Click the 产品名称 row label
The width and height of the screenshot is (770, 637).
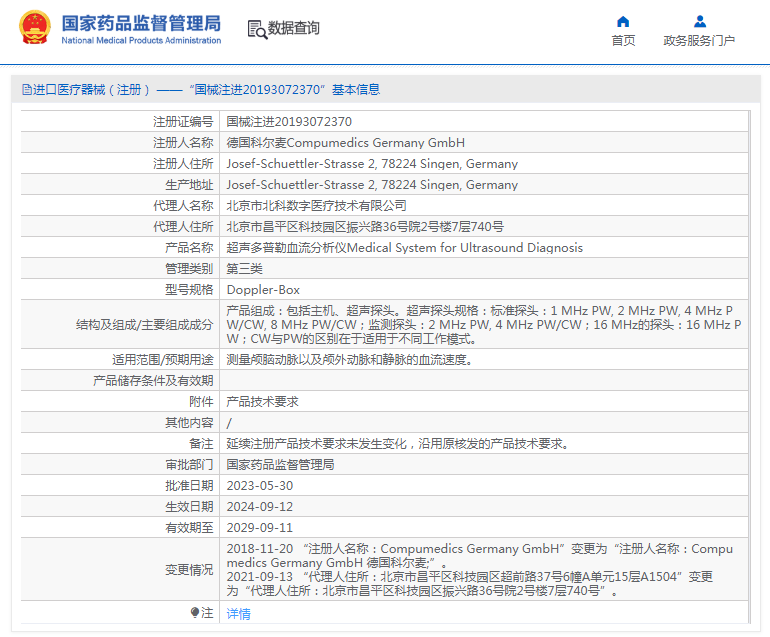coord(189,248)
